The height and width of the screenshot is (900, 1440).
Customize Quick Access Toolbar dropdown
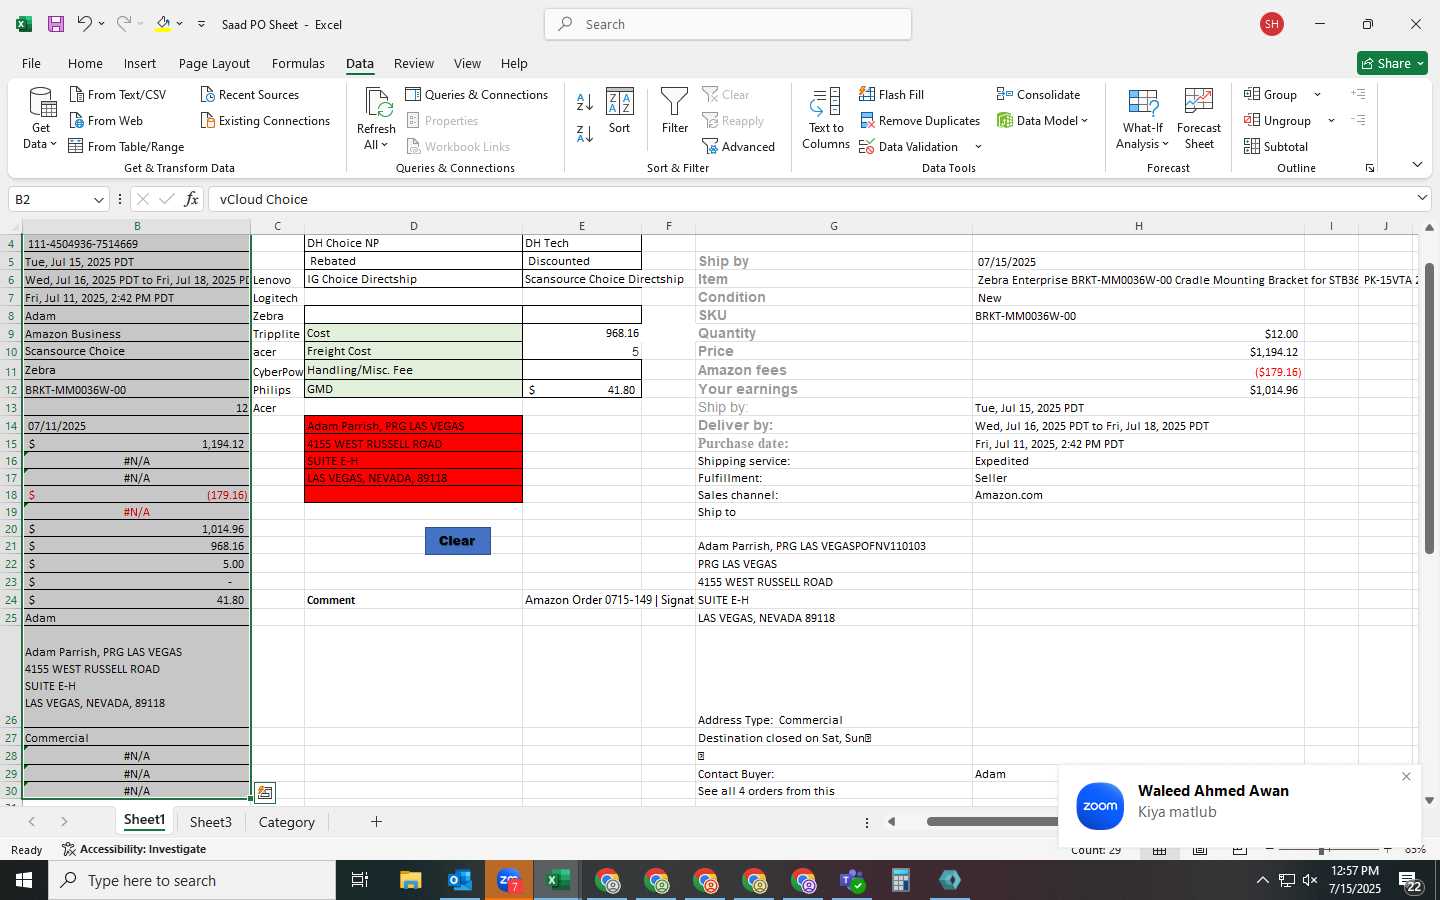pyautogui.click(x=201, y=24)
